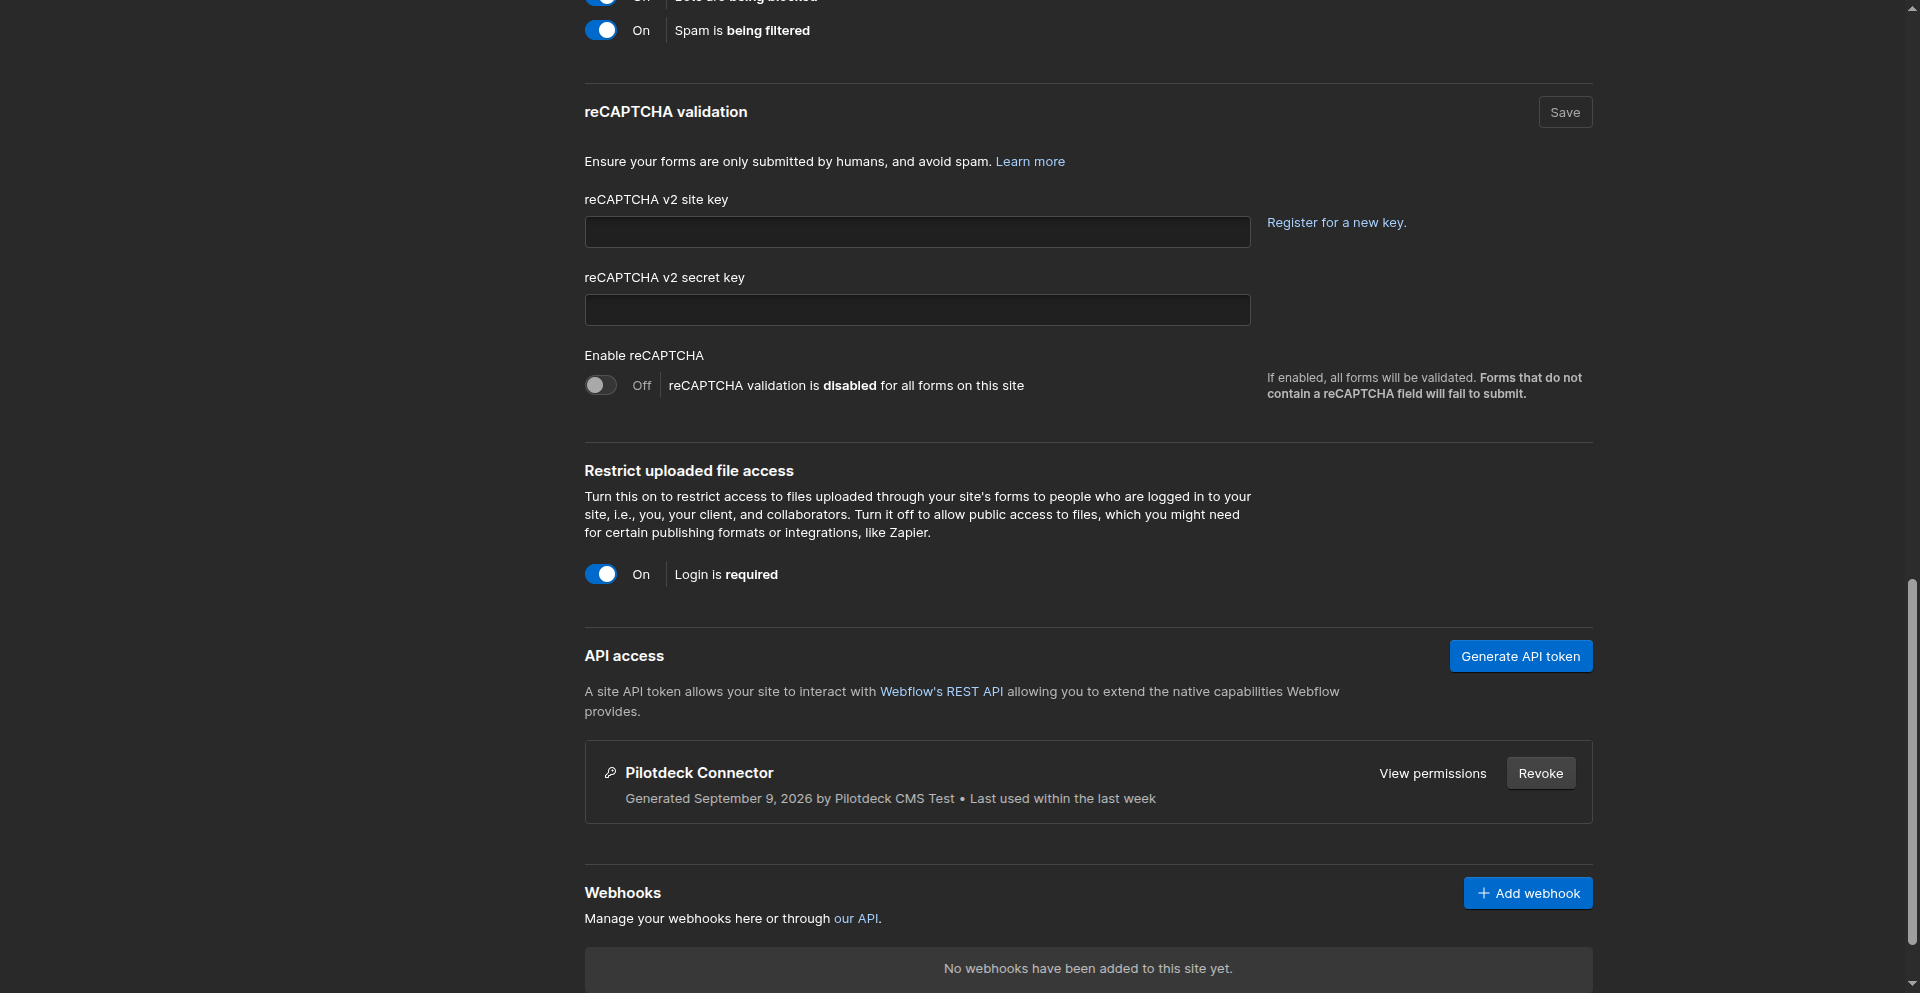Click the scrollbar up arrow
The width and height of the screenshot is (1920, 993).
[1912, 8]
